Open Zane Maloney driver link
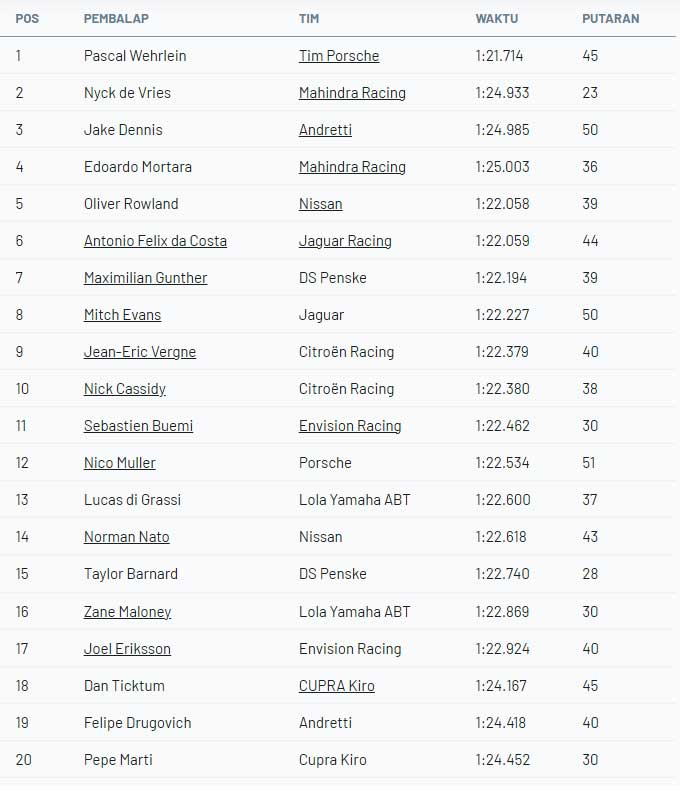 click(x=127, y=611)
